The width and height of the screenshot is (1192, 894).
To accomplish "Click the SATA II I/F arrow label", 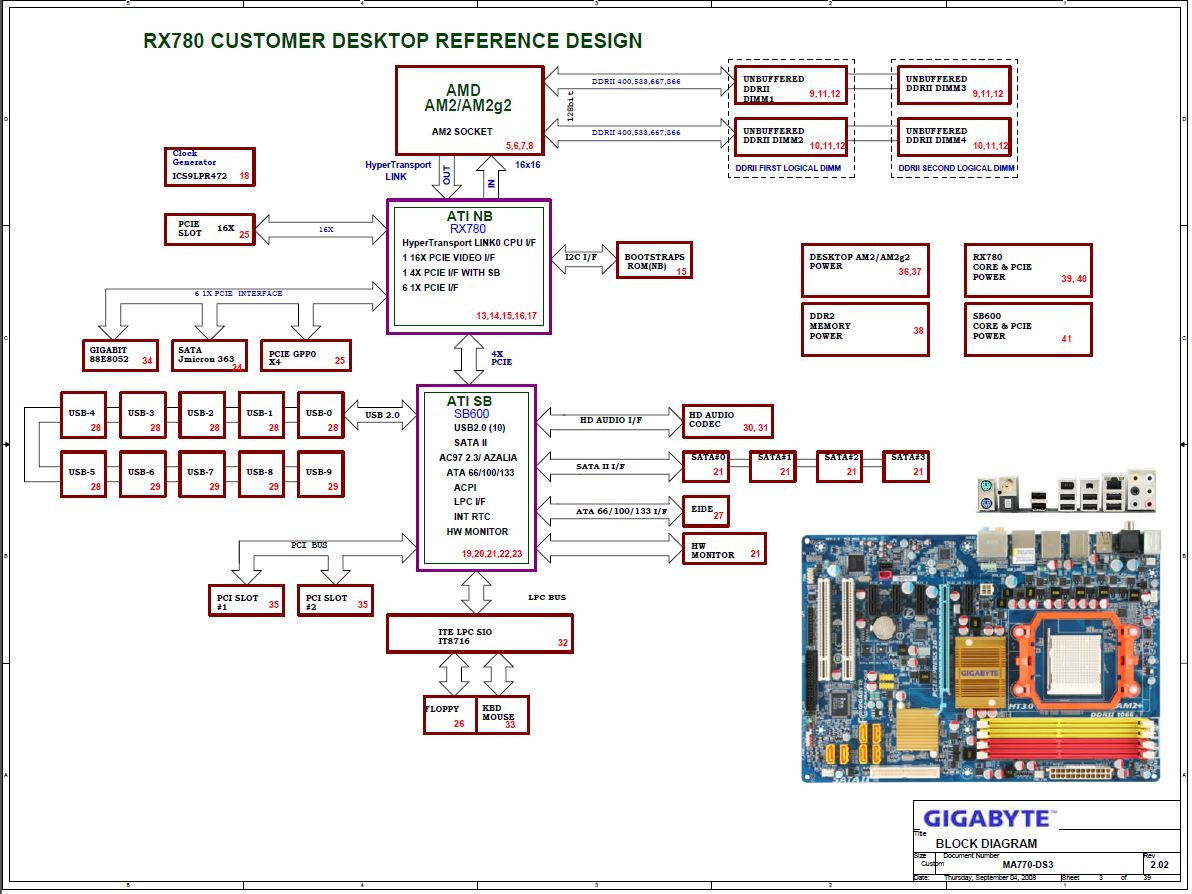I will (601, 466).
